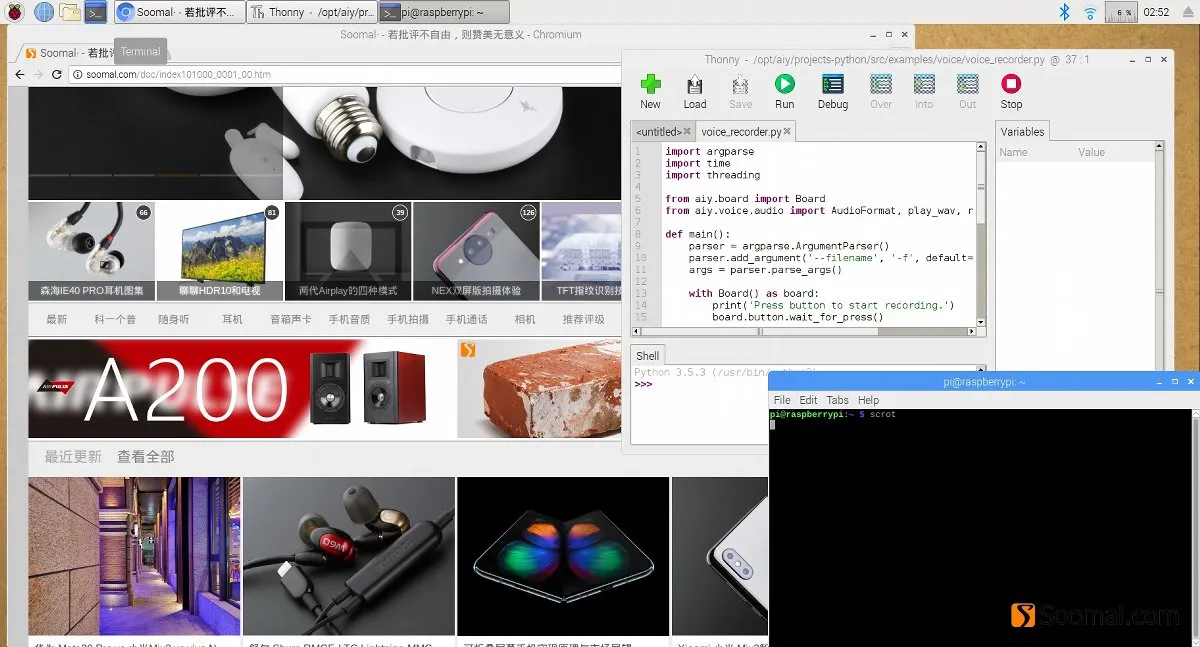Open the 两代Airplay的四种模式 thumbnail
1200x647 pixels.
(x=348, y=251)
